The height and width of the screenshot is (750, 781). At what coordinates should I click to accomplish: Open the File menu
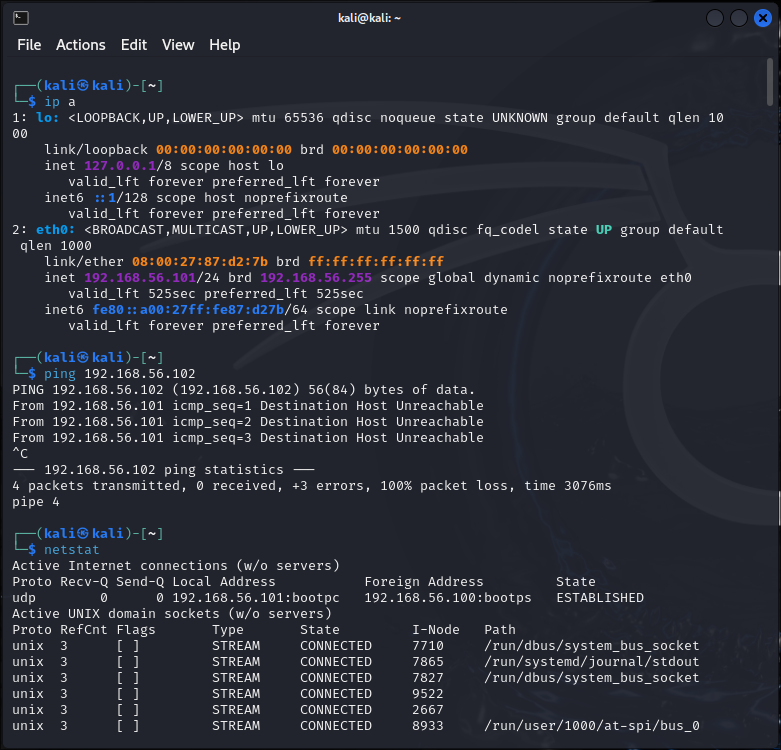[x=29, y=45]
